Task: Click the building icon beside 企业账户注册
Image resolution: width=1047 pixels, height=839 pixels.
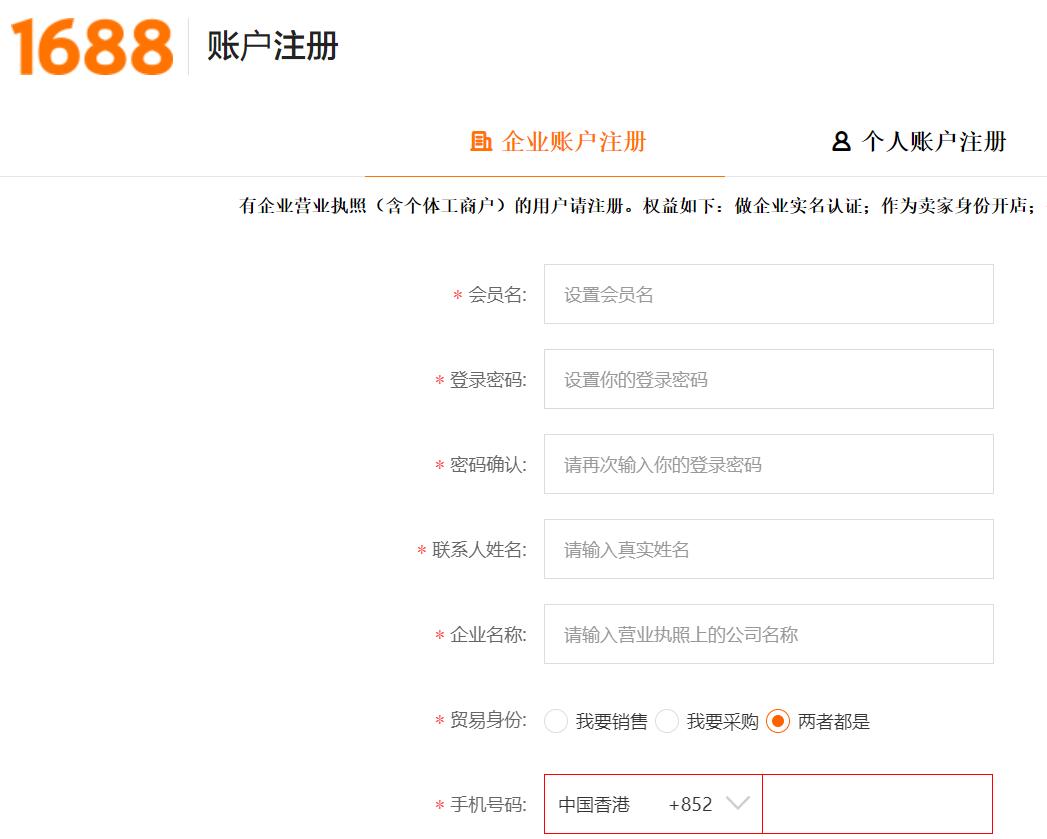Action: click(481, 141)
